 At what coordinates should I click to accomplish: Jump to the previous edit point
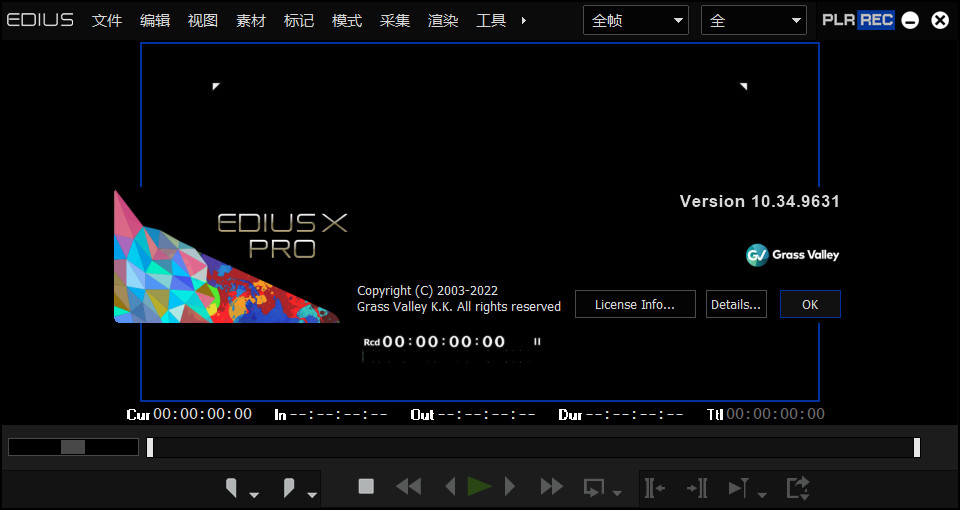(654, 488)
